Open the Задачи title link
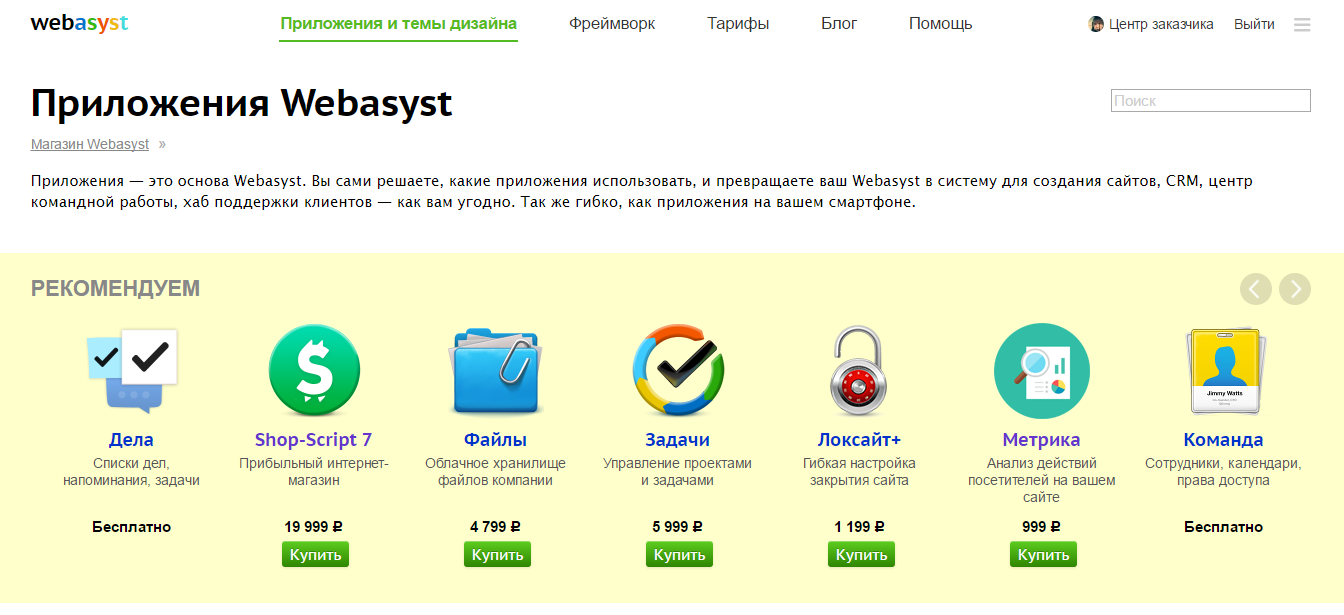 point(677,440)
